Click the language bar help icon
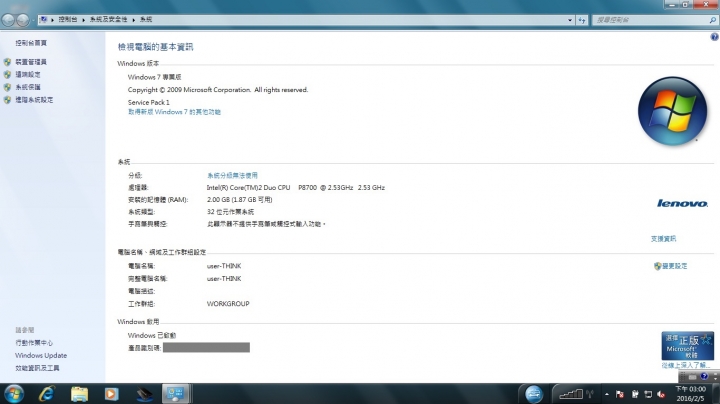Image resolution: width=720 pixels, height=404 pixels. (x=705, y=377)
